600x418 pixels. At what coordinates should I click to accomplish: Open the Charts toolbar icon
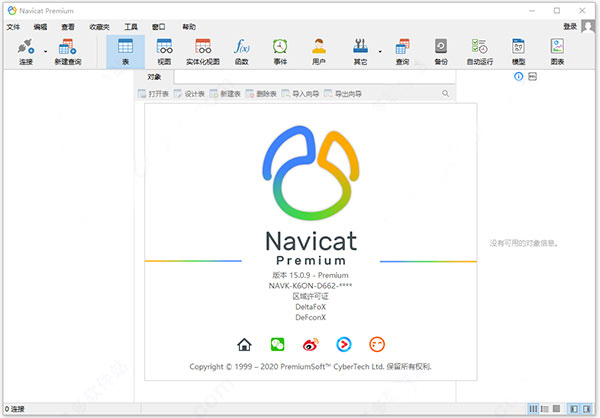point(558,52)
